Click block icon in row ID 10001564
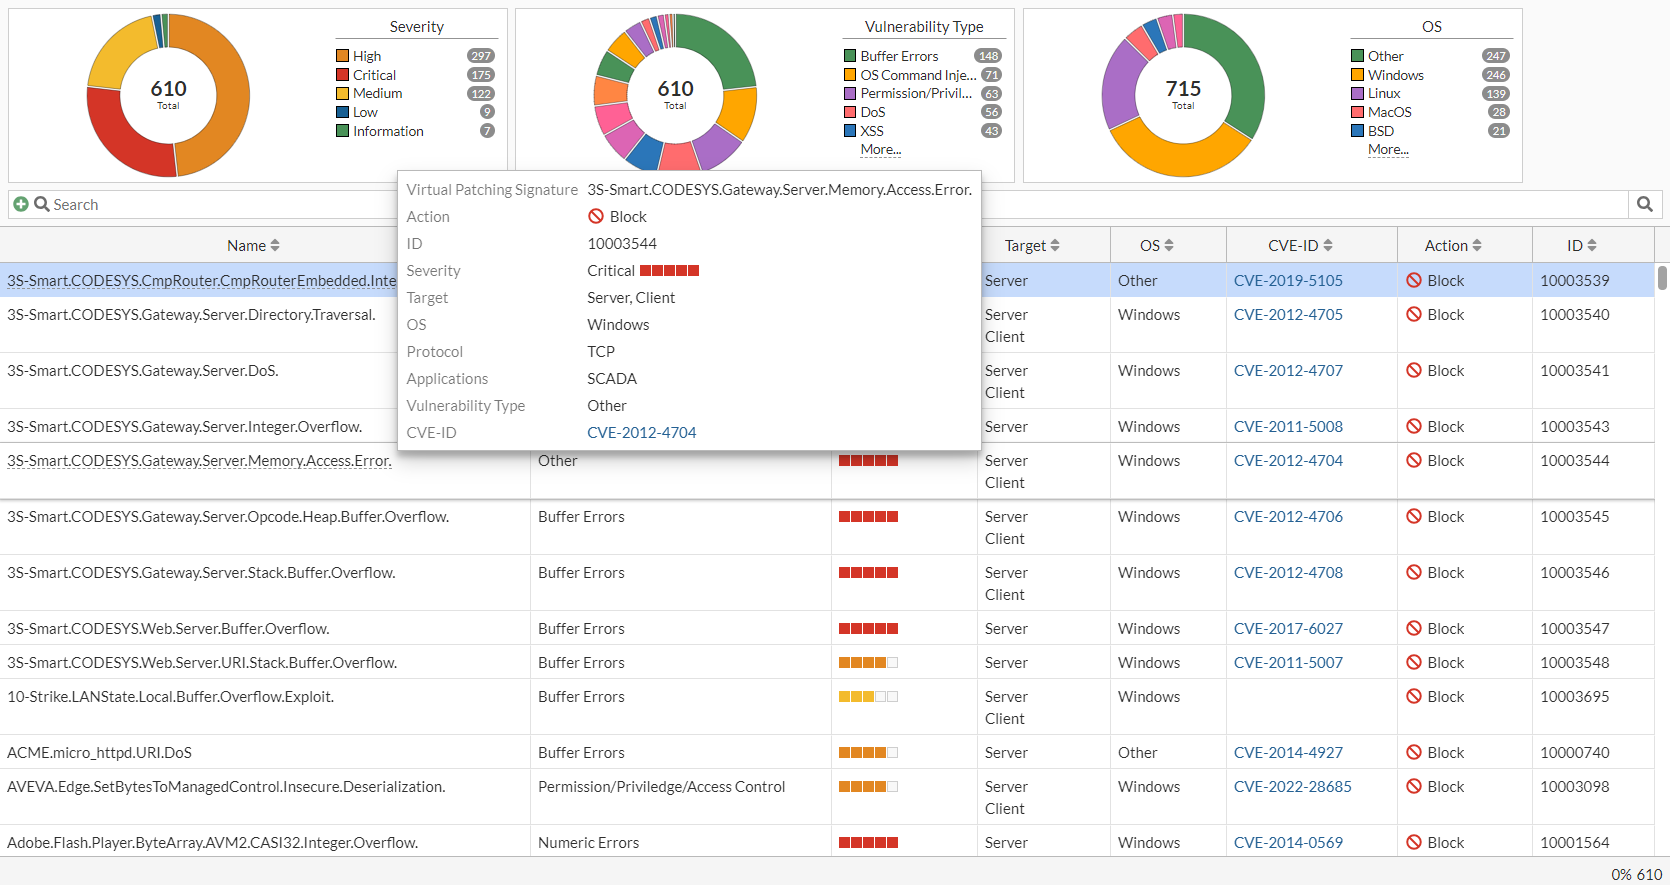The height and width of the screenshot is (885, 1670). pyautogui.click(x=1414, y=843)
